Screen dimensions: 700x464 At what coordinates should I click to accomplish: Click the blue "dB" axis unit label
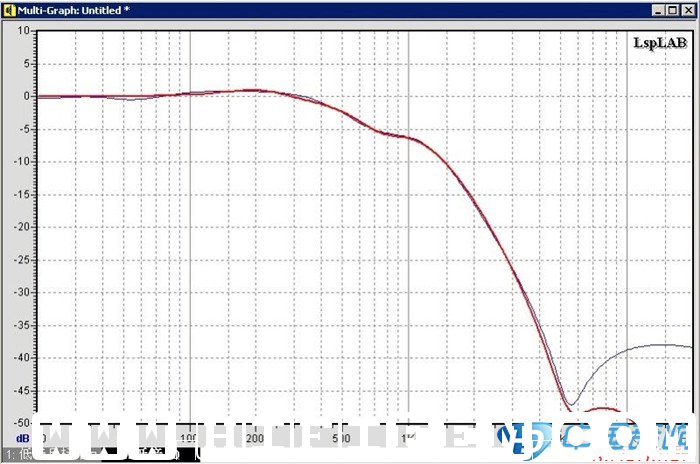coord(23,439)
